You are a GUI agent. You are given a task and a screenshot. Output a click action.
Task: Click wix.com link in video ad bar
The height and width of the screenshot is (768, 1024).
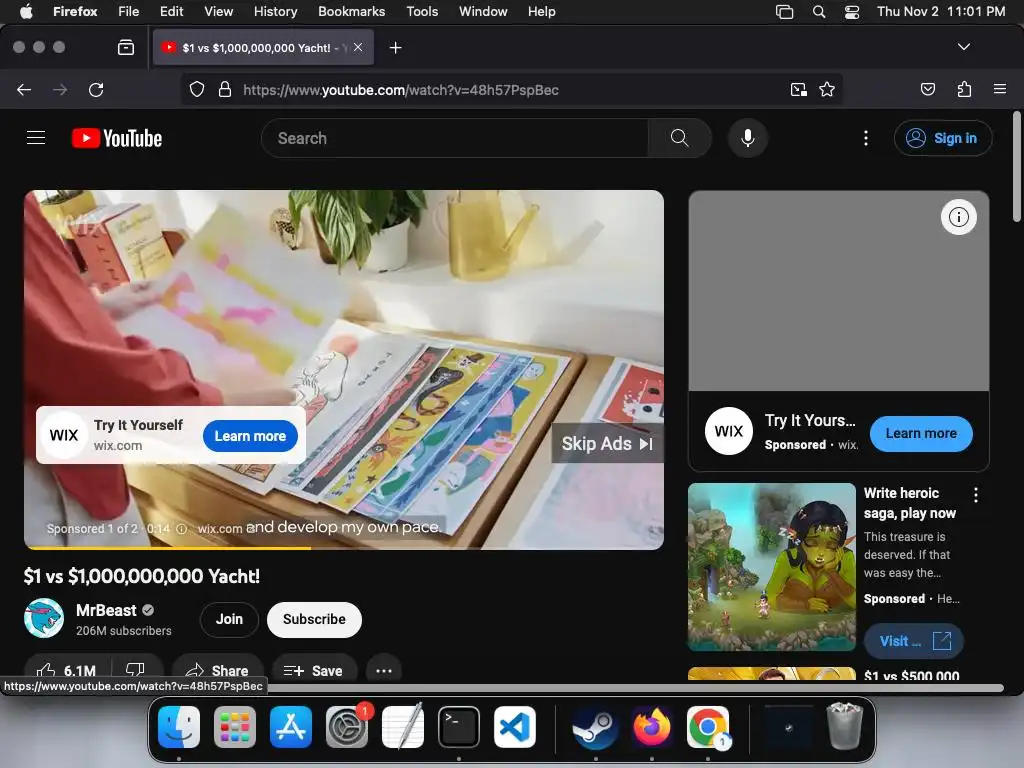click(220, 528)
